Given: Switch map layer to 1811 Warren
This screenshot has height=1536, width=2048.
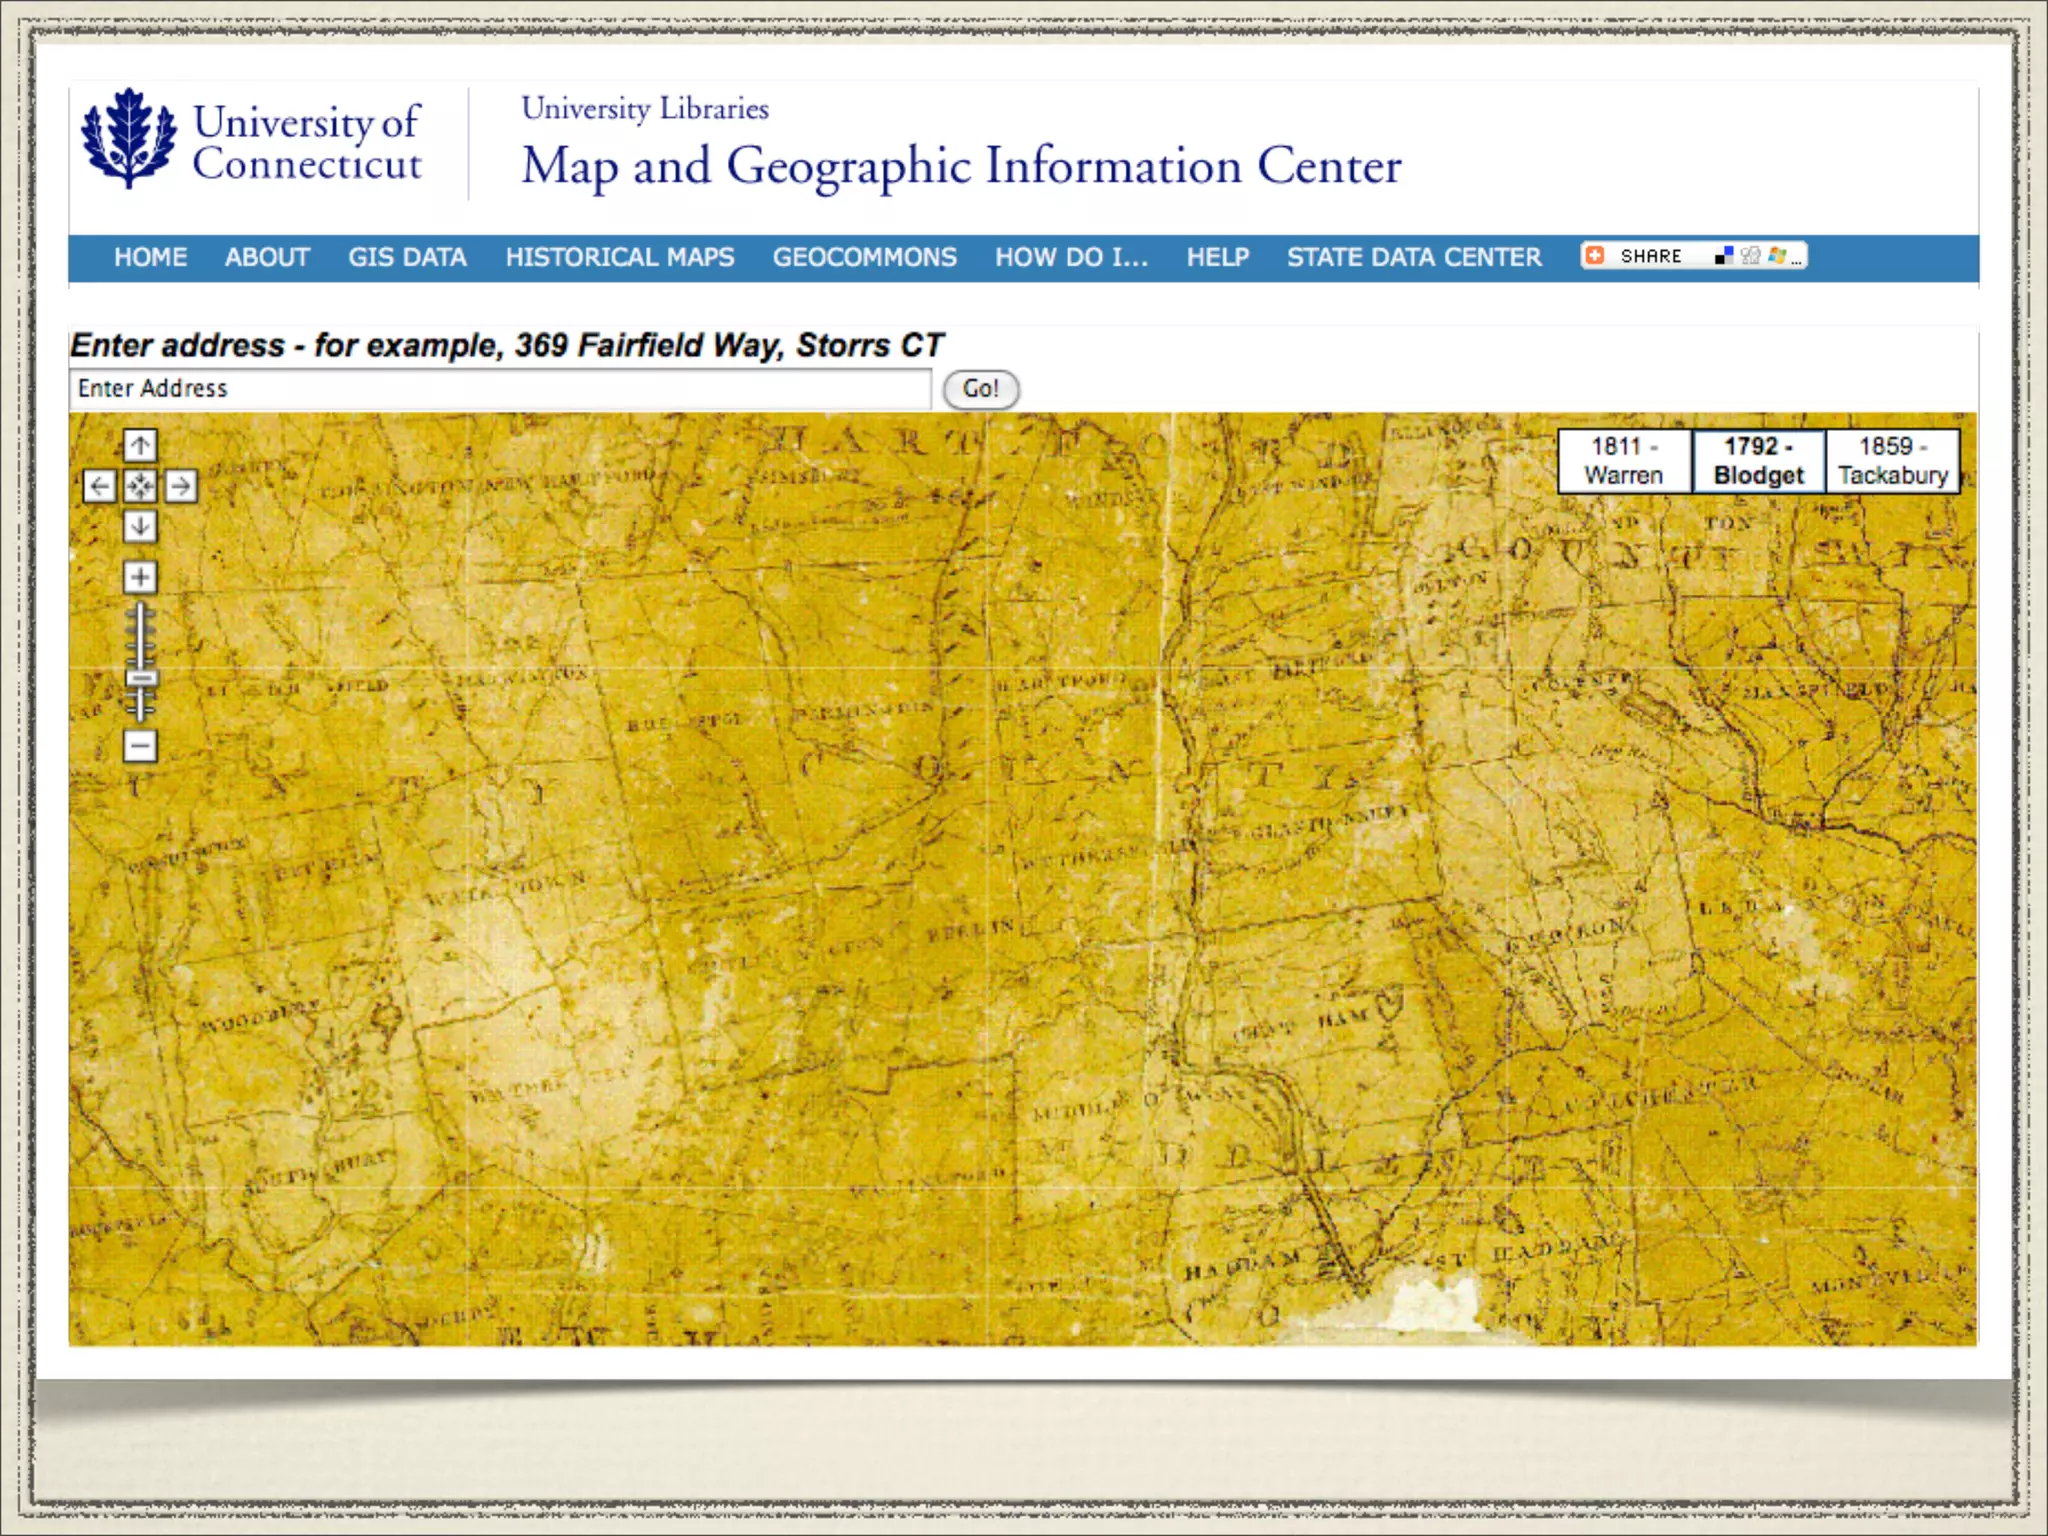Looking at the screenshot, I should [x=1624, y=461].
